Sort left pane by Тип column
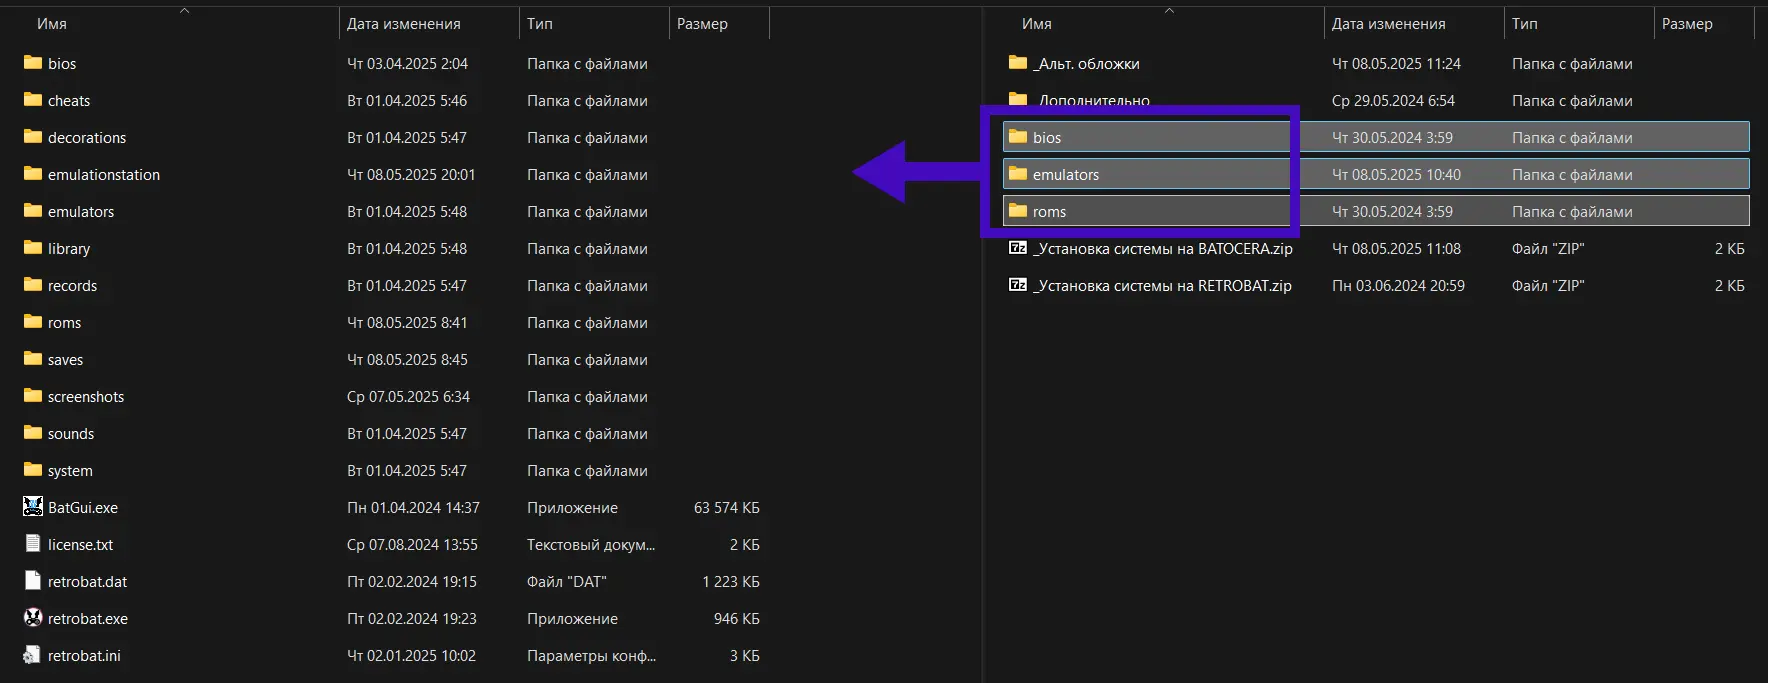The image size is (1768, 683). (x=540, y=24)
